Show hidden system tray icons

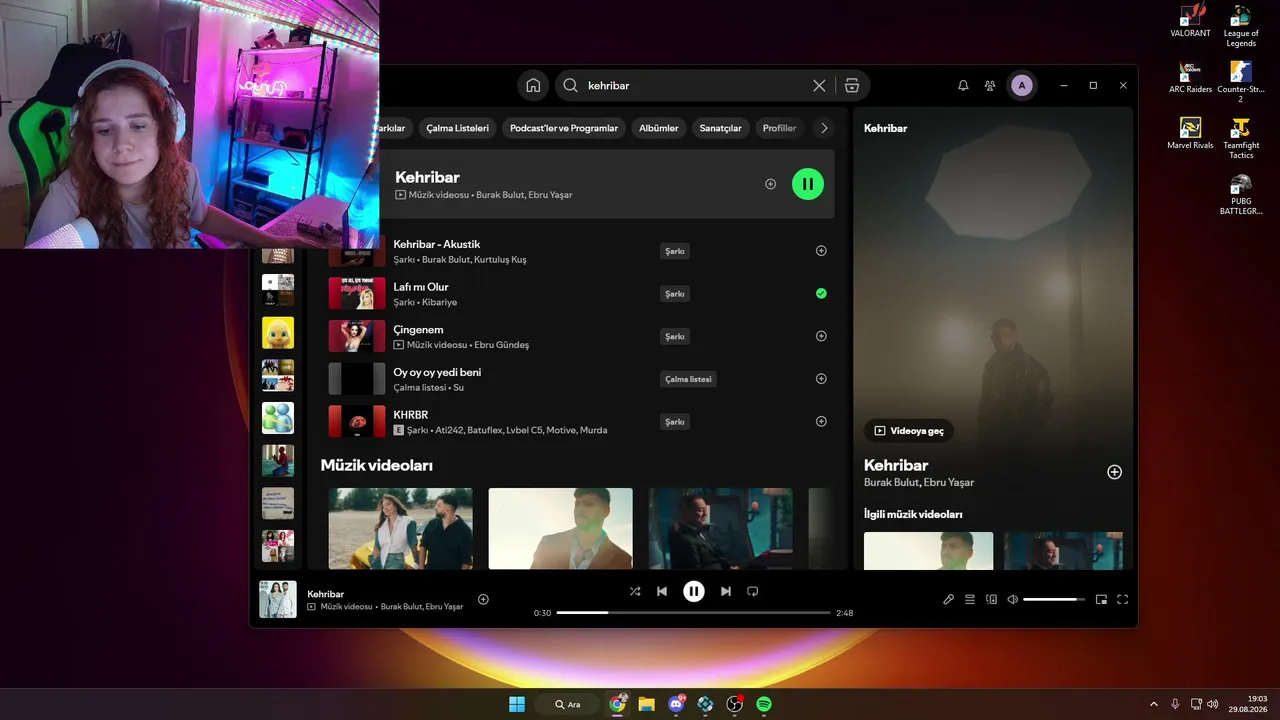pyautogui.click(x=1153, y=704)
